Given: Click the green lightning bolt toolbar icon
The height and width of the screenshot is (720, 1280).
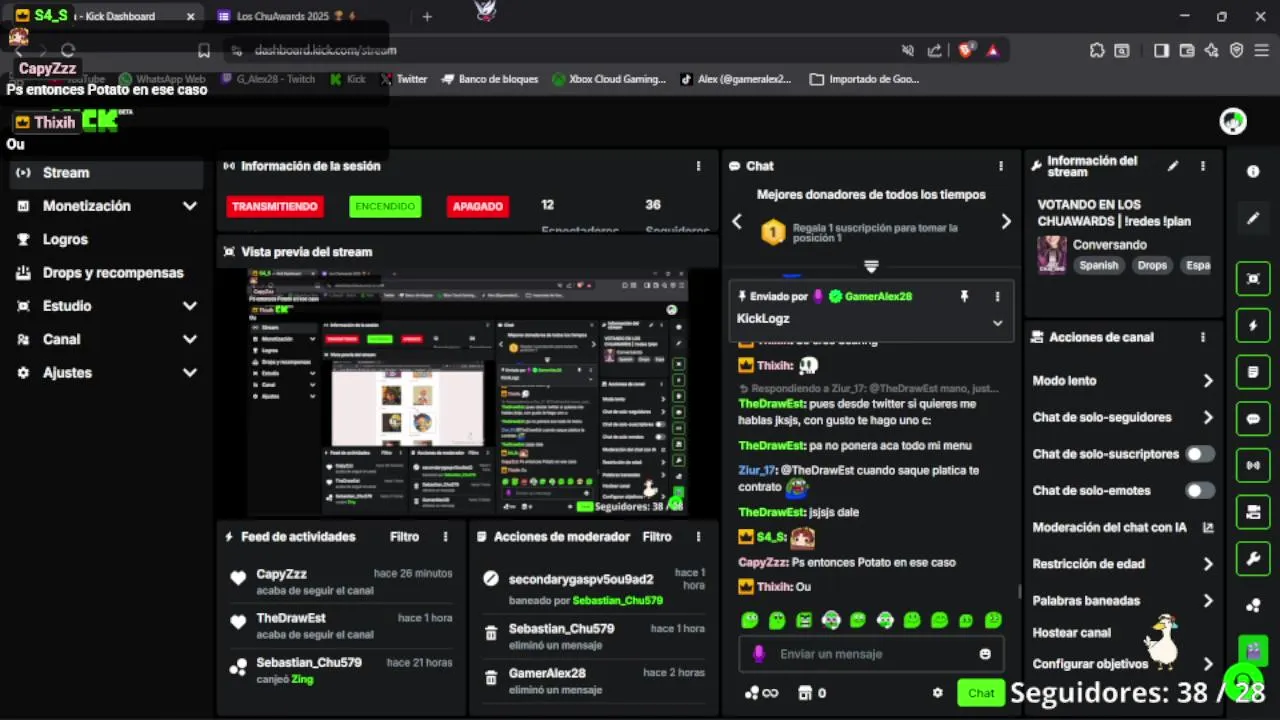Looking at the screenshot, I should (1253, 325).
